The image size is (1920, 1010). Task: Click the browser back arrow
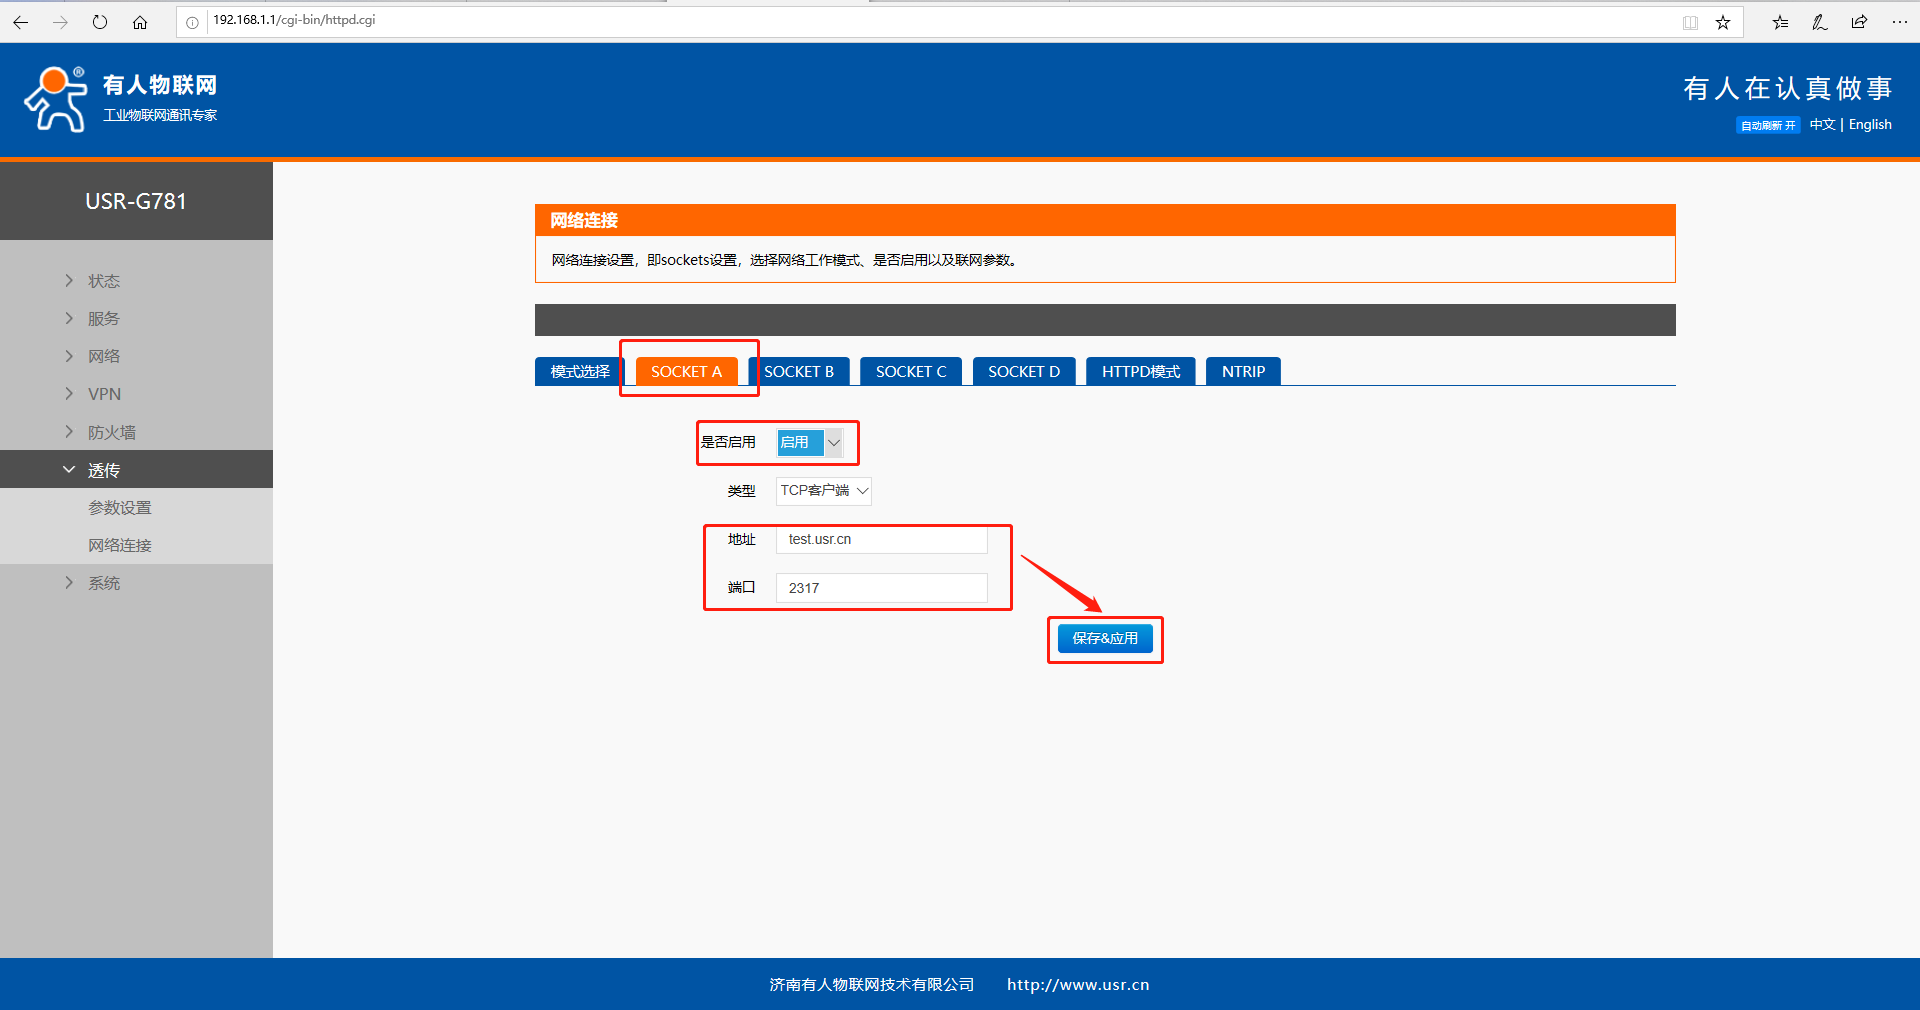coord(21,22)
